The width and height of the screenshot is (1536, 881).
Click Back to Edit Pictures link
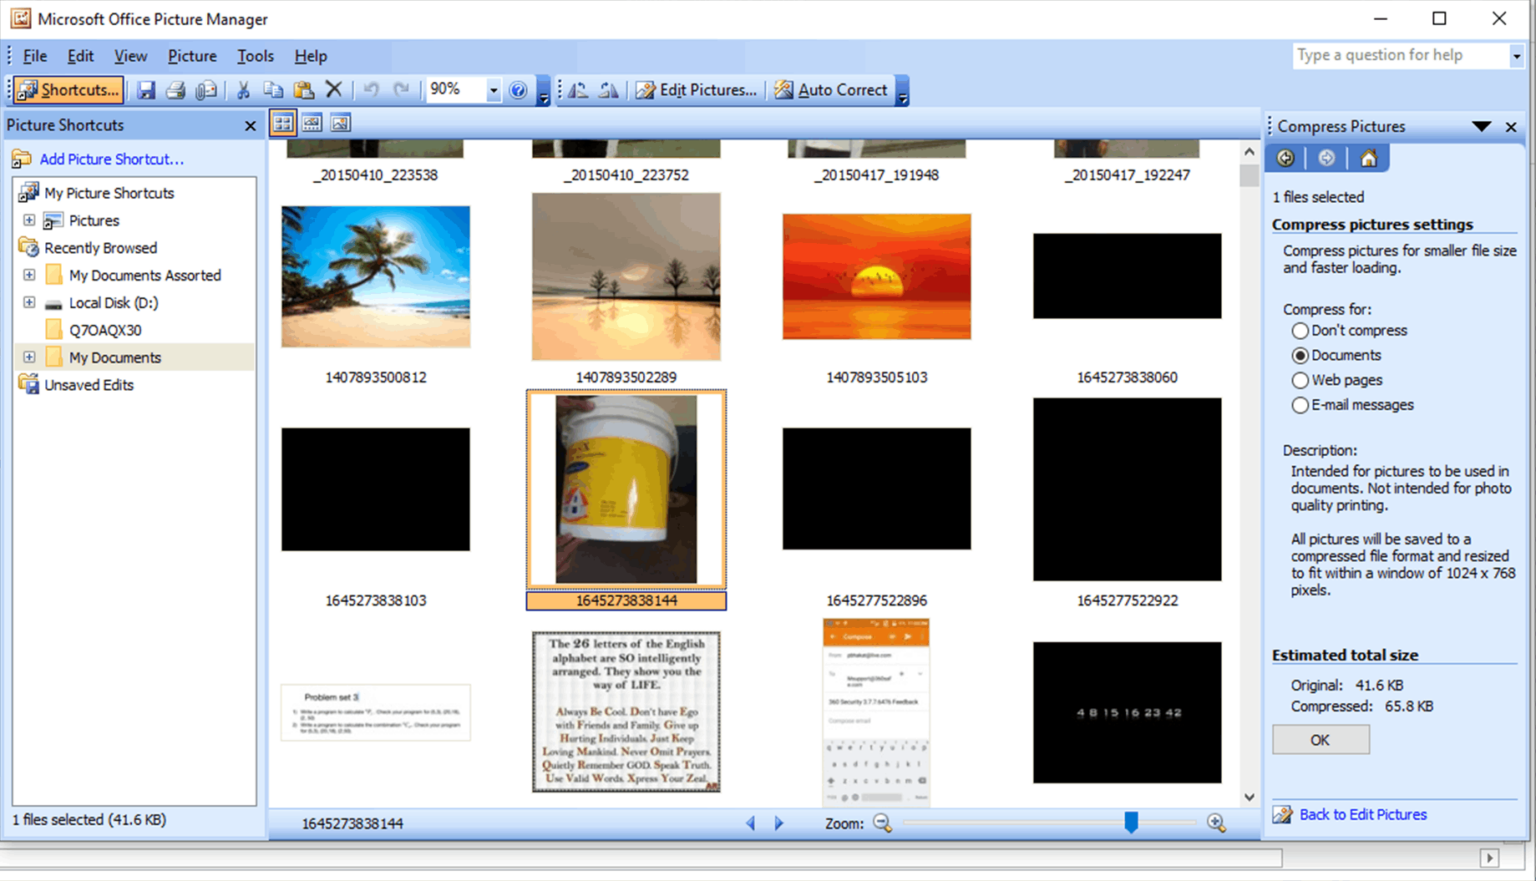point(1363,815)
